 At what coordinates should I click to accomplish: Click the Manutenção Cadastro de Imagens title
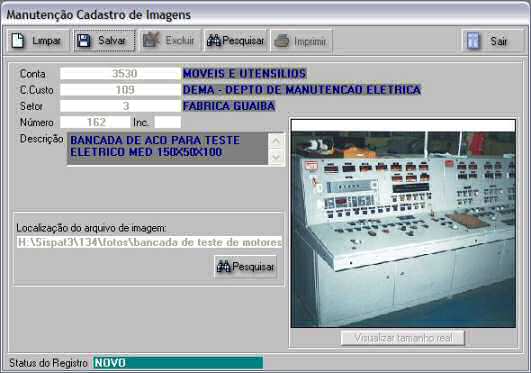point(99,15)
